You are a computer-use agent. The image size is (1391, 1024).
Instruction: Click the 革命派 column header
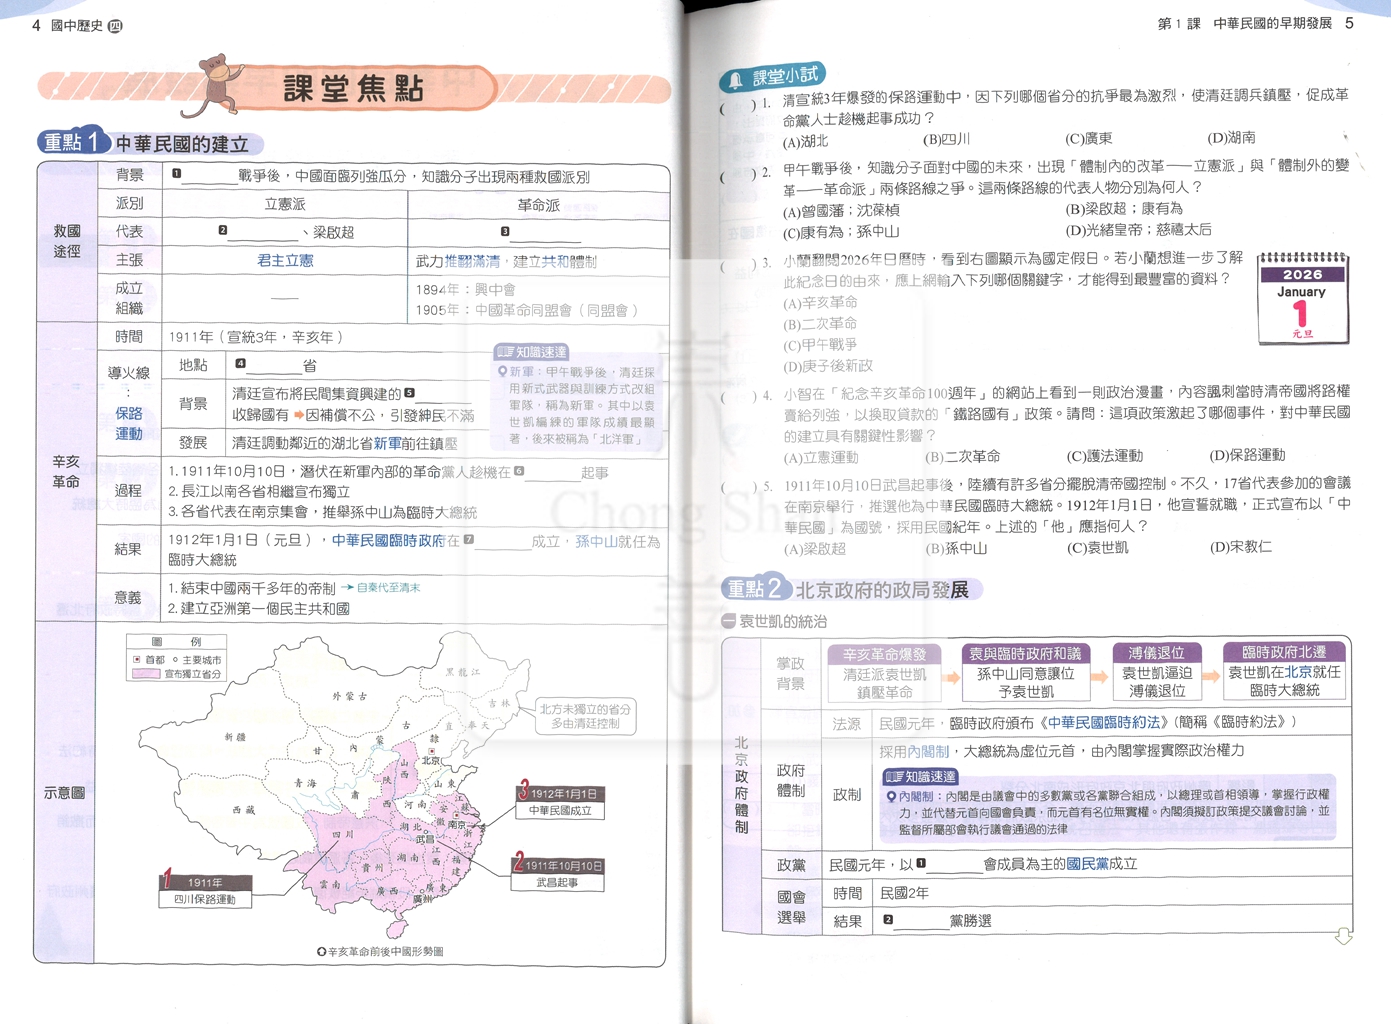pos(539,205)
